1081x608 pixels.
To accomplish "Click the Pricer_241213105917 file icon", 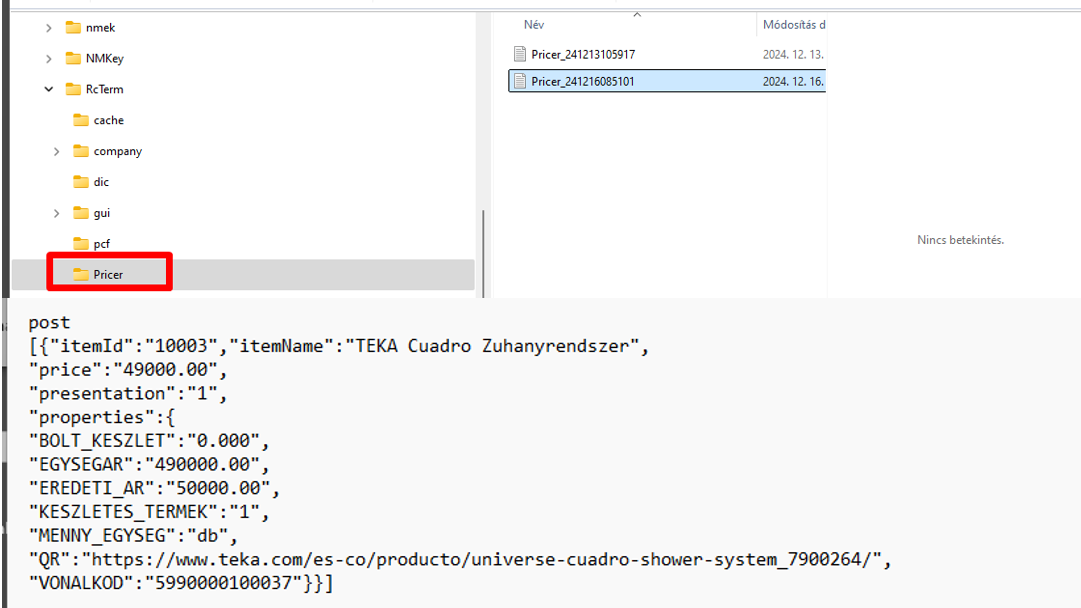I will pyautogui.click(x=519, y=55).
